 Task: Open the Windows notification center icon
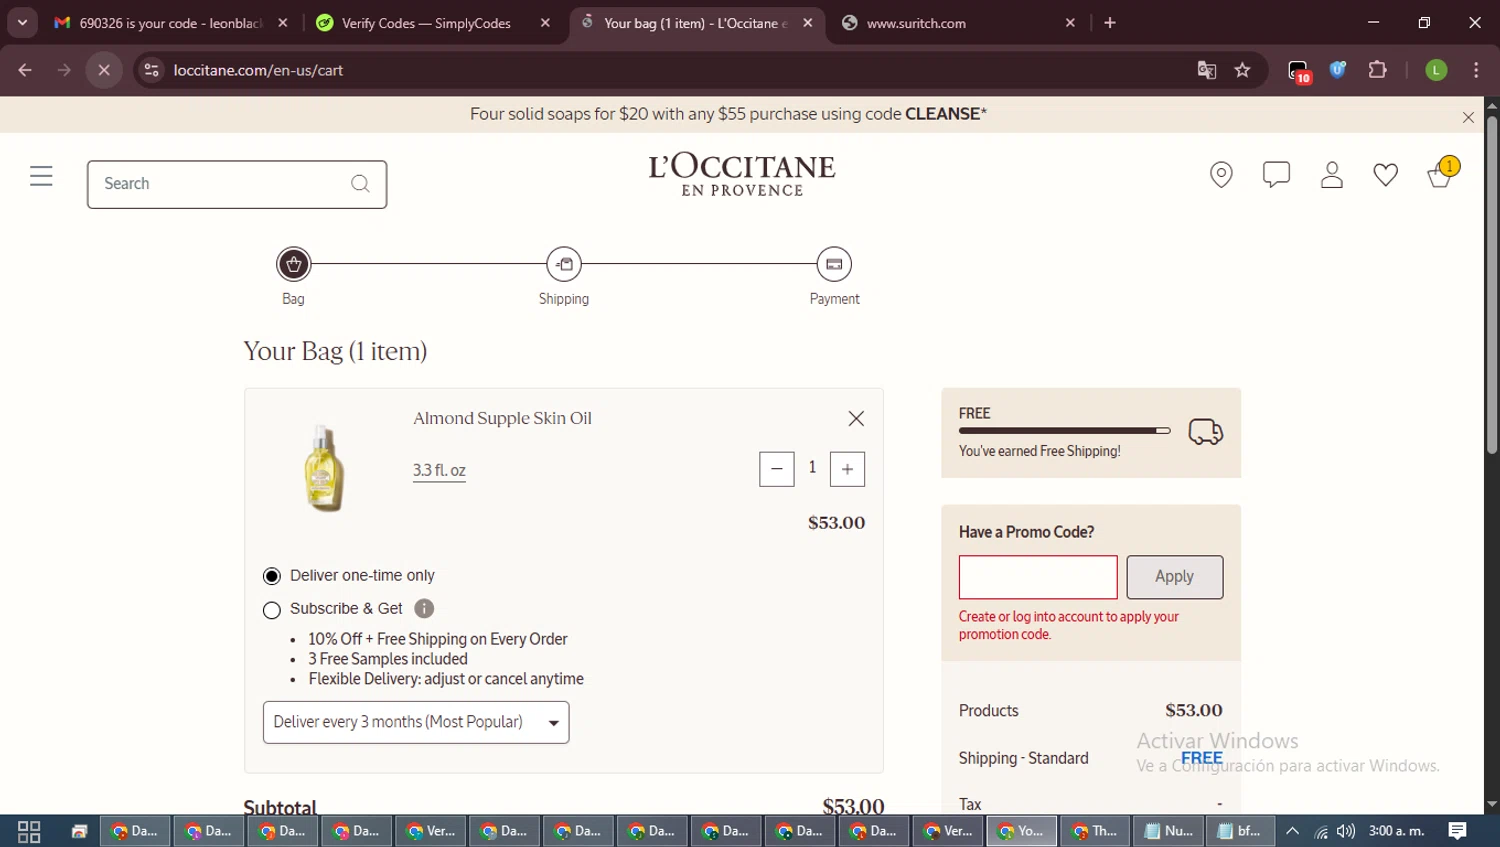pos(1458,831)
